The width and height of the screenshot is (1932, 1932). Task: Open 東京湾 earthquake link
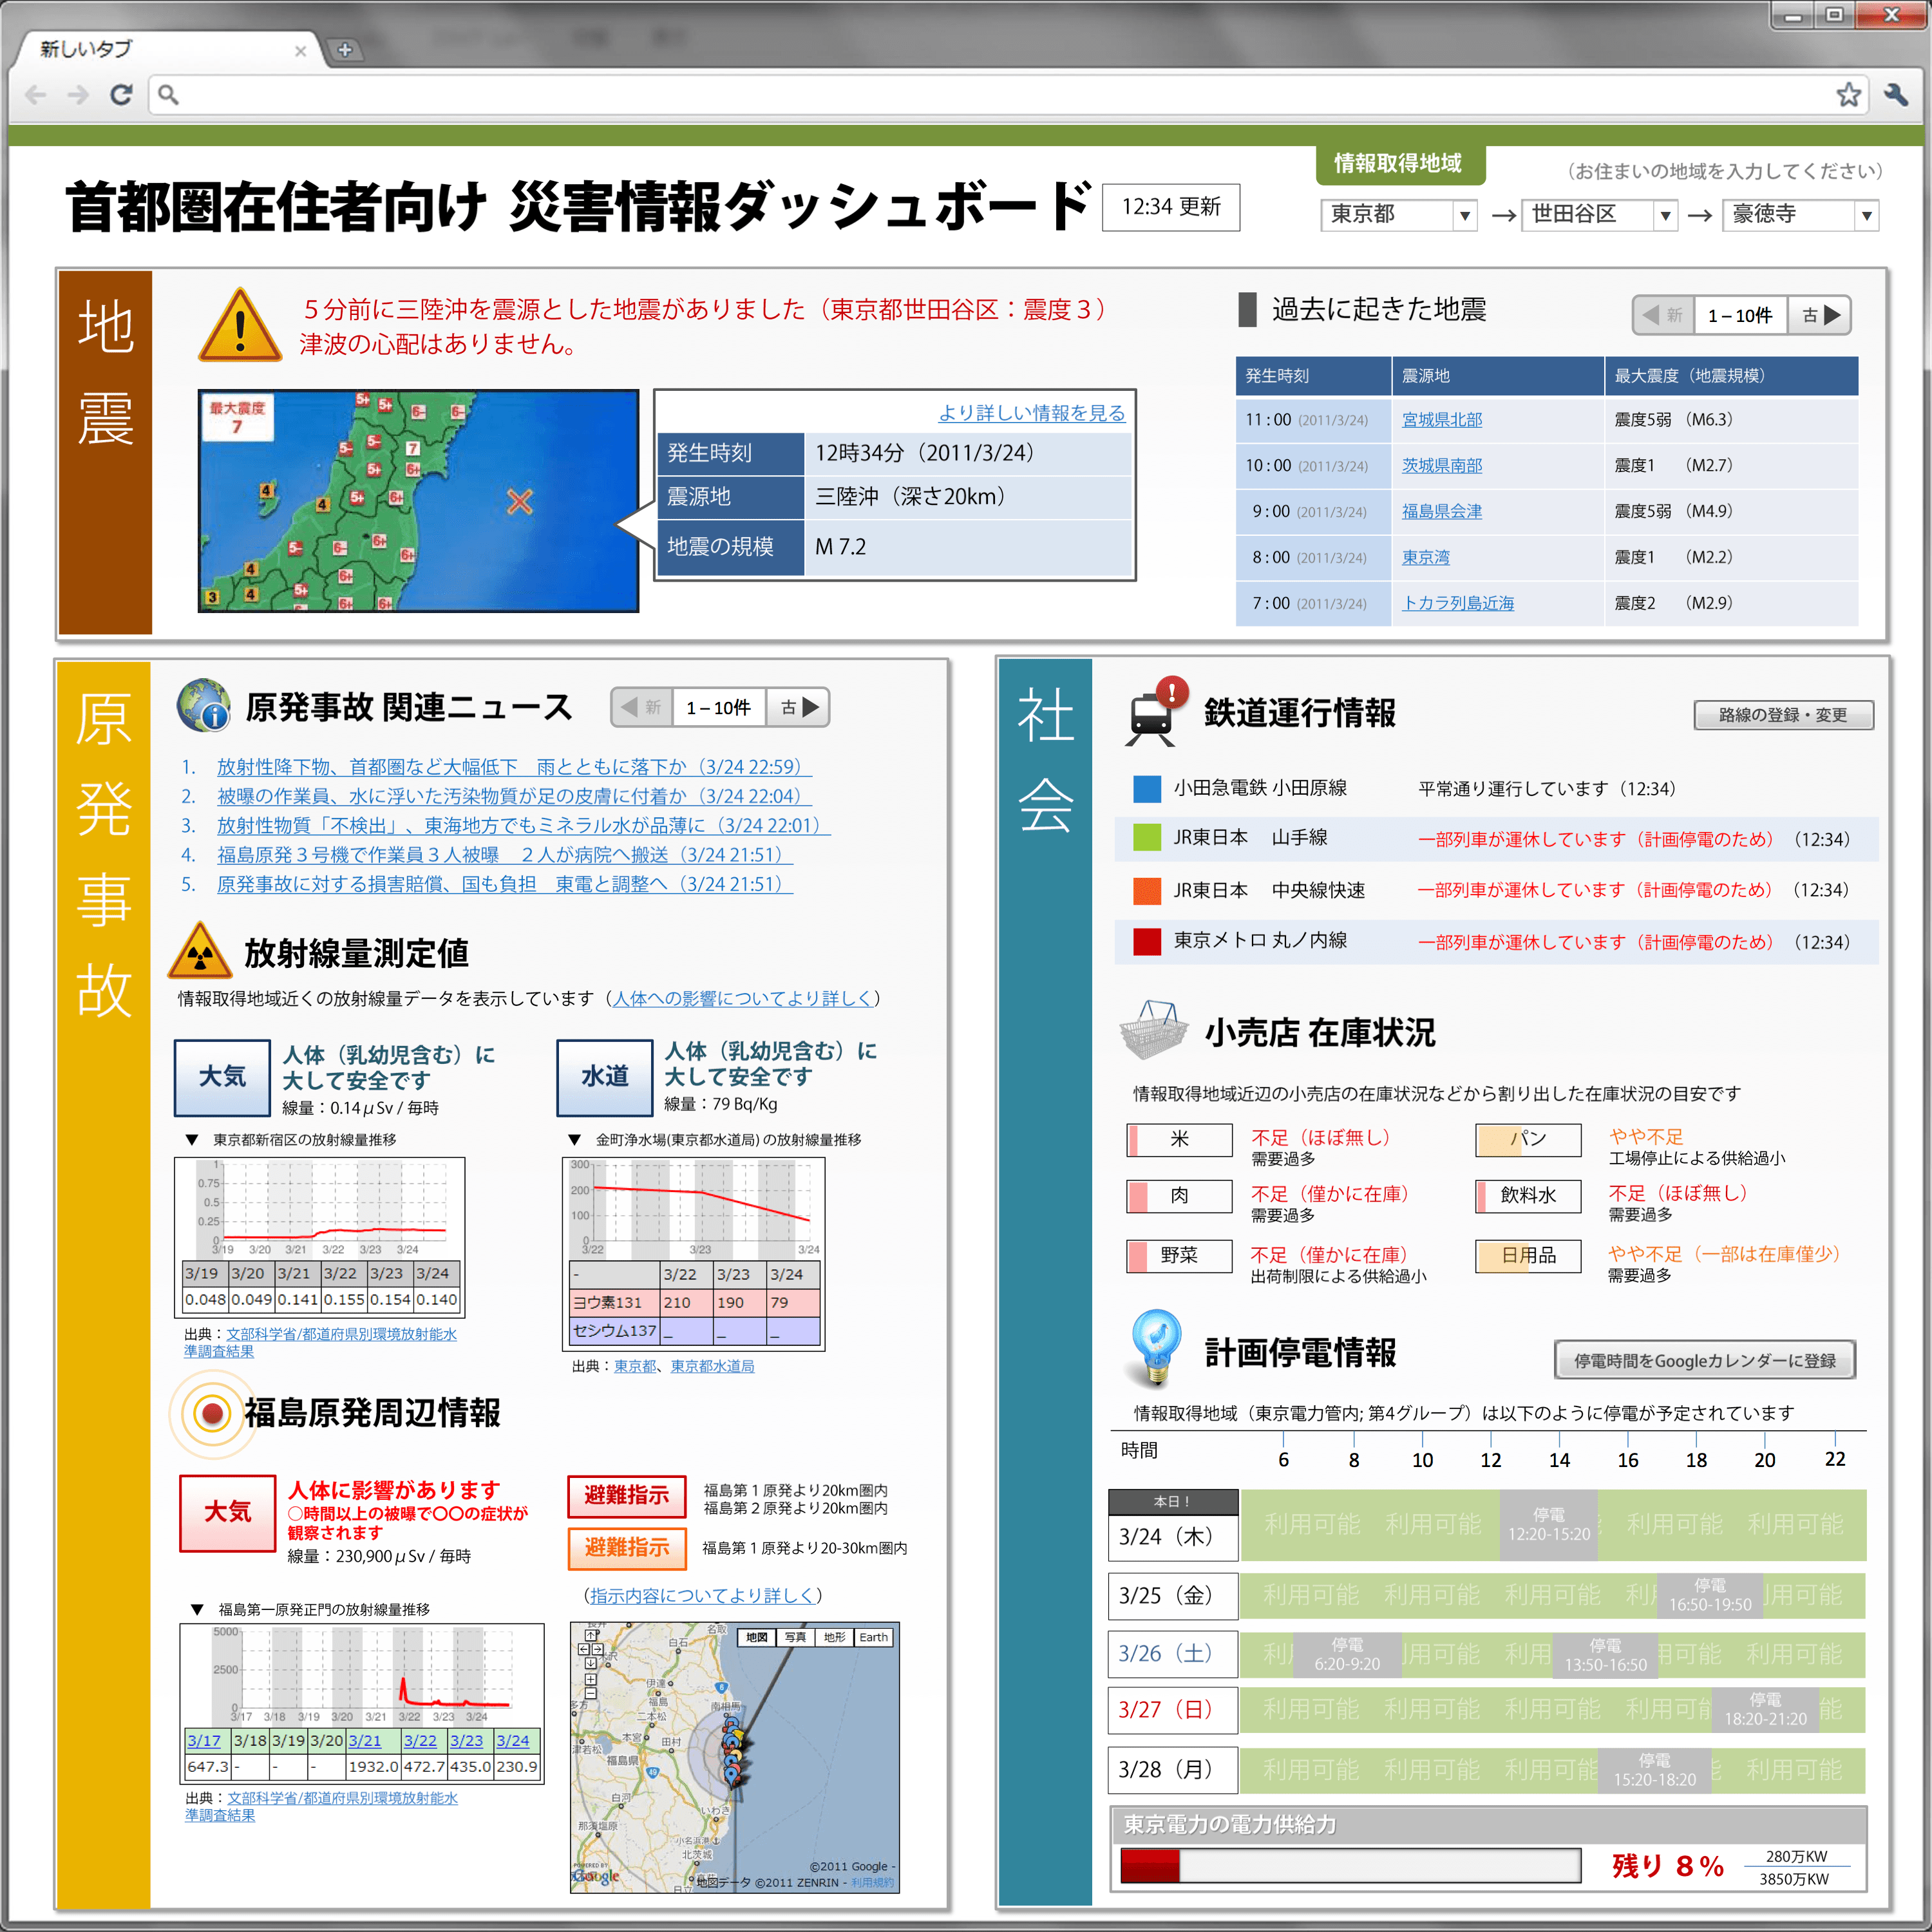tap(1426, 558)
